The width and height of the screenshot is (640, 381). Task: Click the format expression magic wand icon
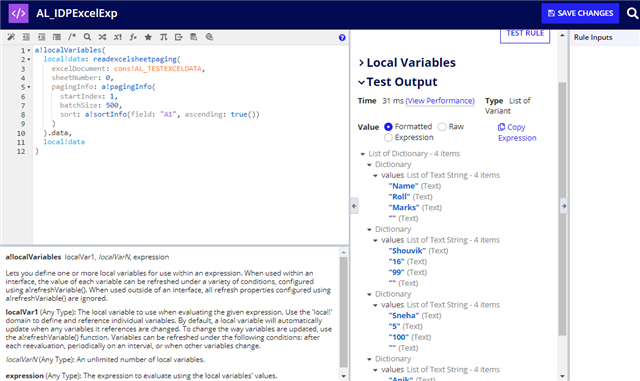click(x=11, y=37)
